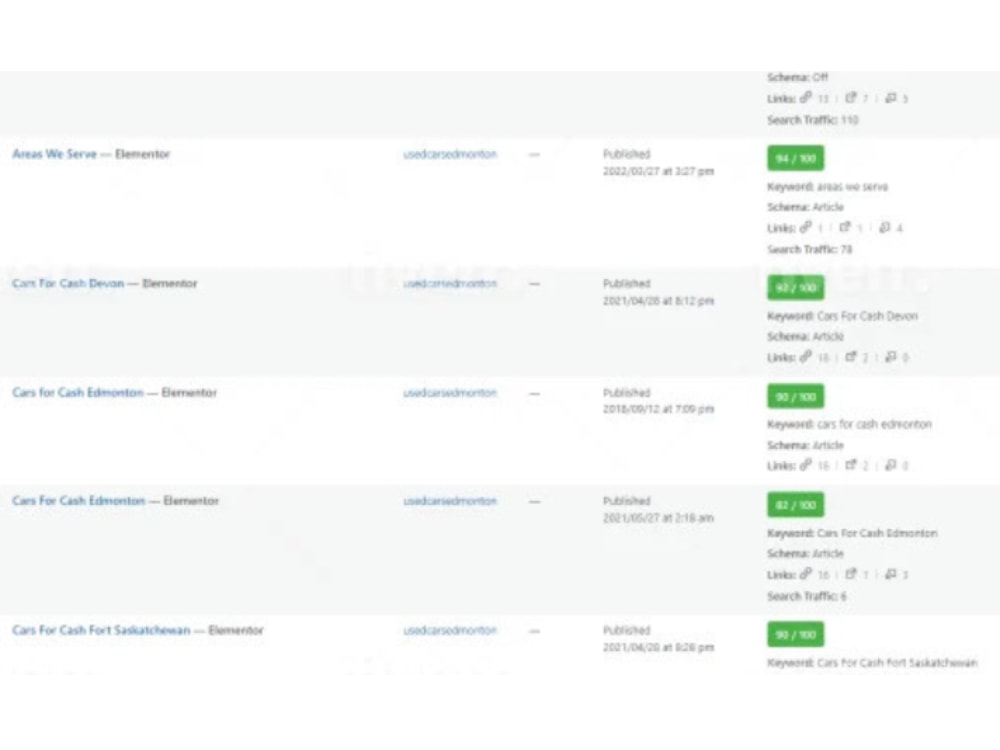1000x750 pixels.
Task: Click incoming links icon in the 82/100 score row
Action: click(891, 574)
